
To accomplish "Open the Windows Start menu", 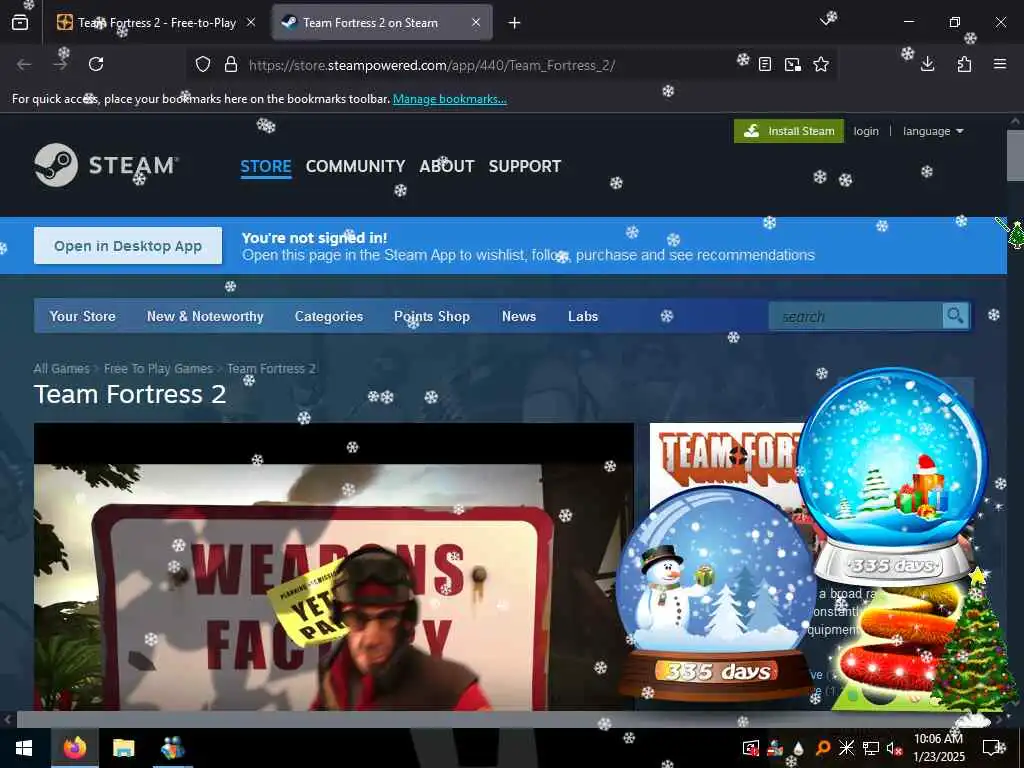I will pos(24,748).
